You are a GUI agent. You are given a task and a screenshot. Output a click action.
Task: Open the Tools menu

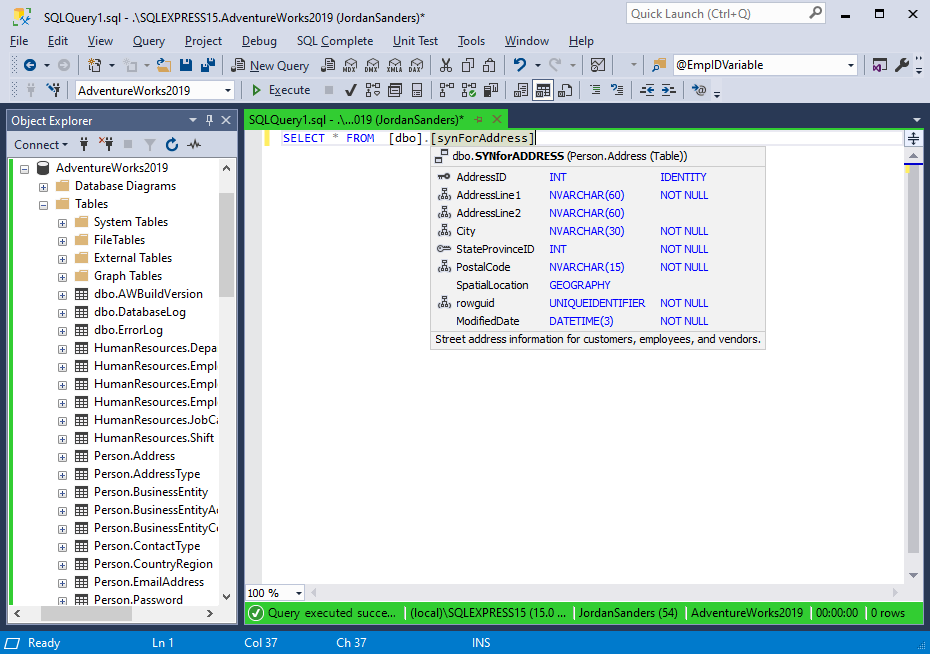point(471,41)
